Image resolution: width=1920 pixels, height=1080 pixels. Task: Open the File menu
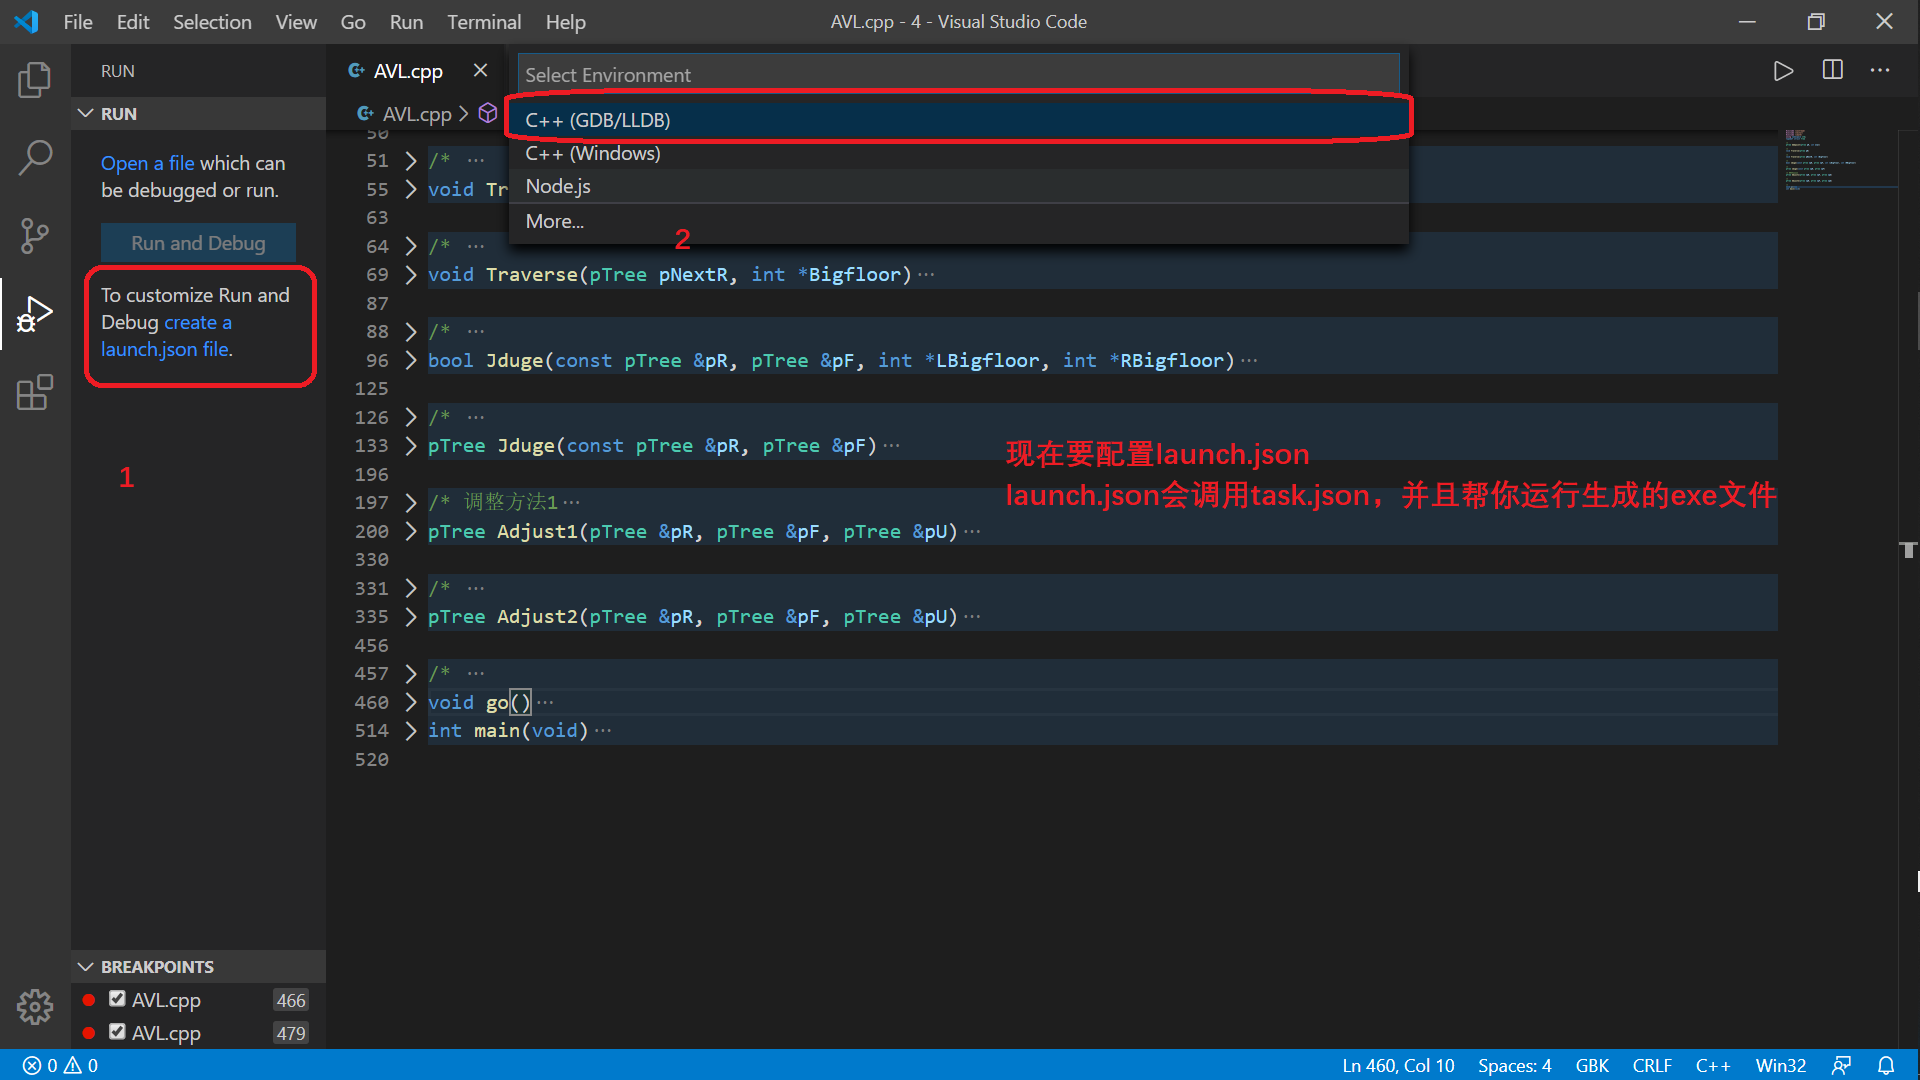click(78, 21)
